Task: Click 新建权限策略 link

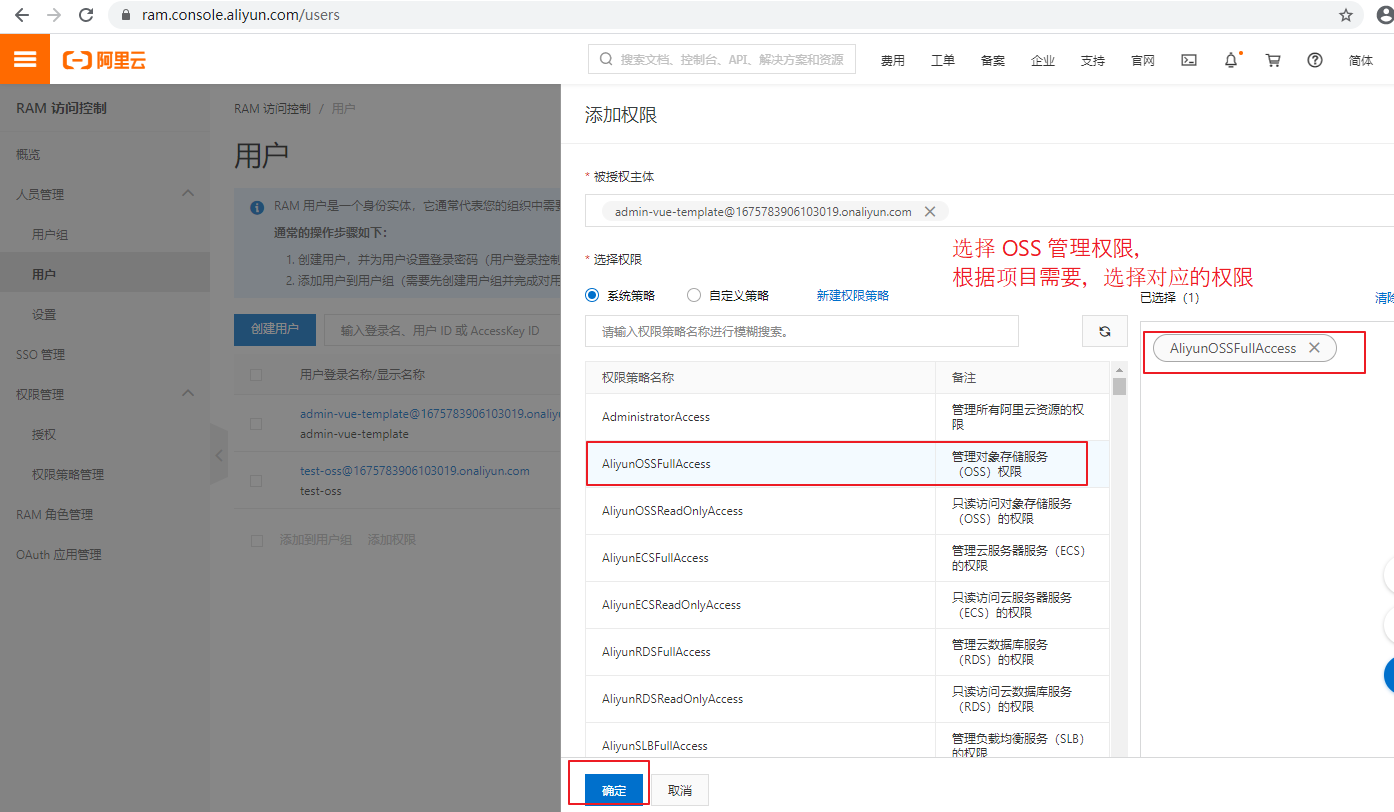Action: 853,295
